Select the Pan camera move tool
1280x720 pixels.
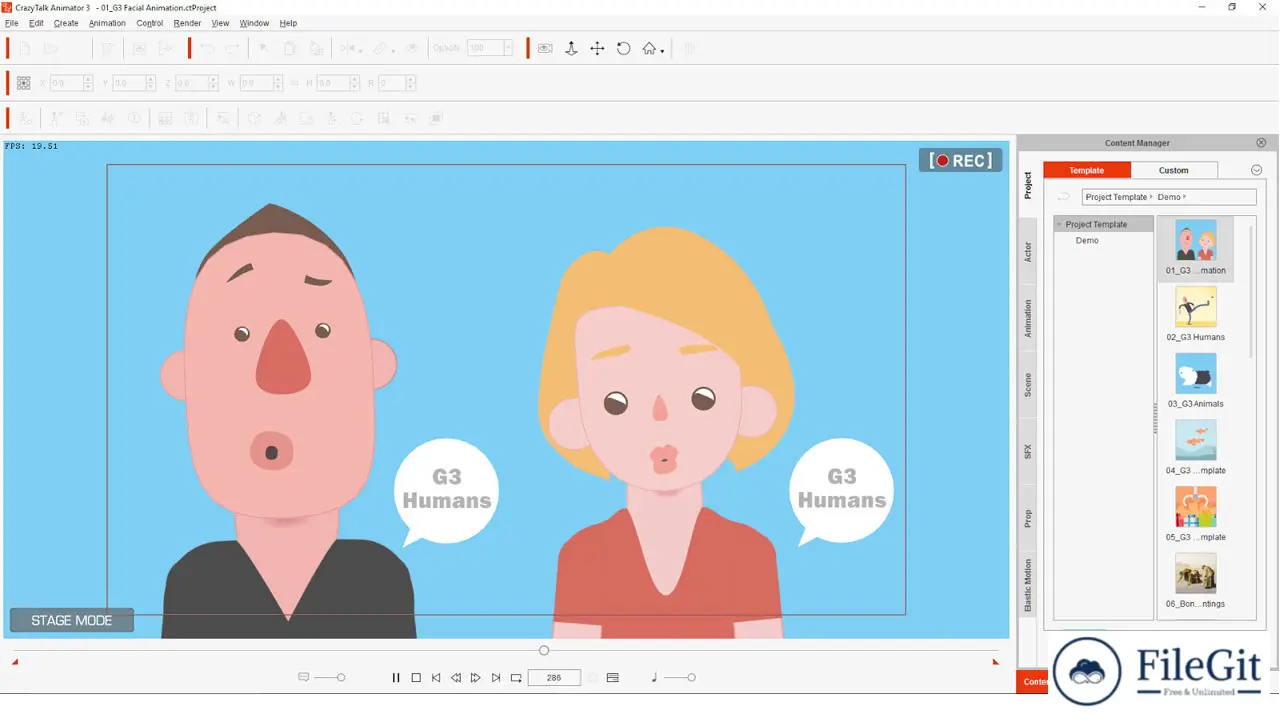pos(597,48)
